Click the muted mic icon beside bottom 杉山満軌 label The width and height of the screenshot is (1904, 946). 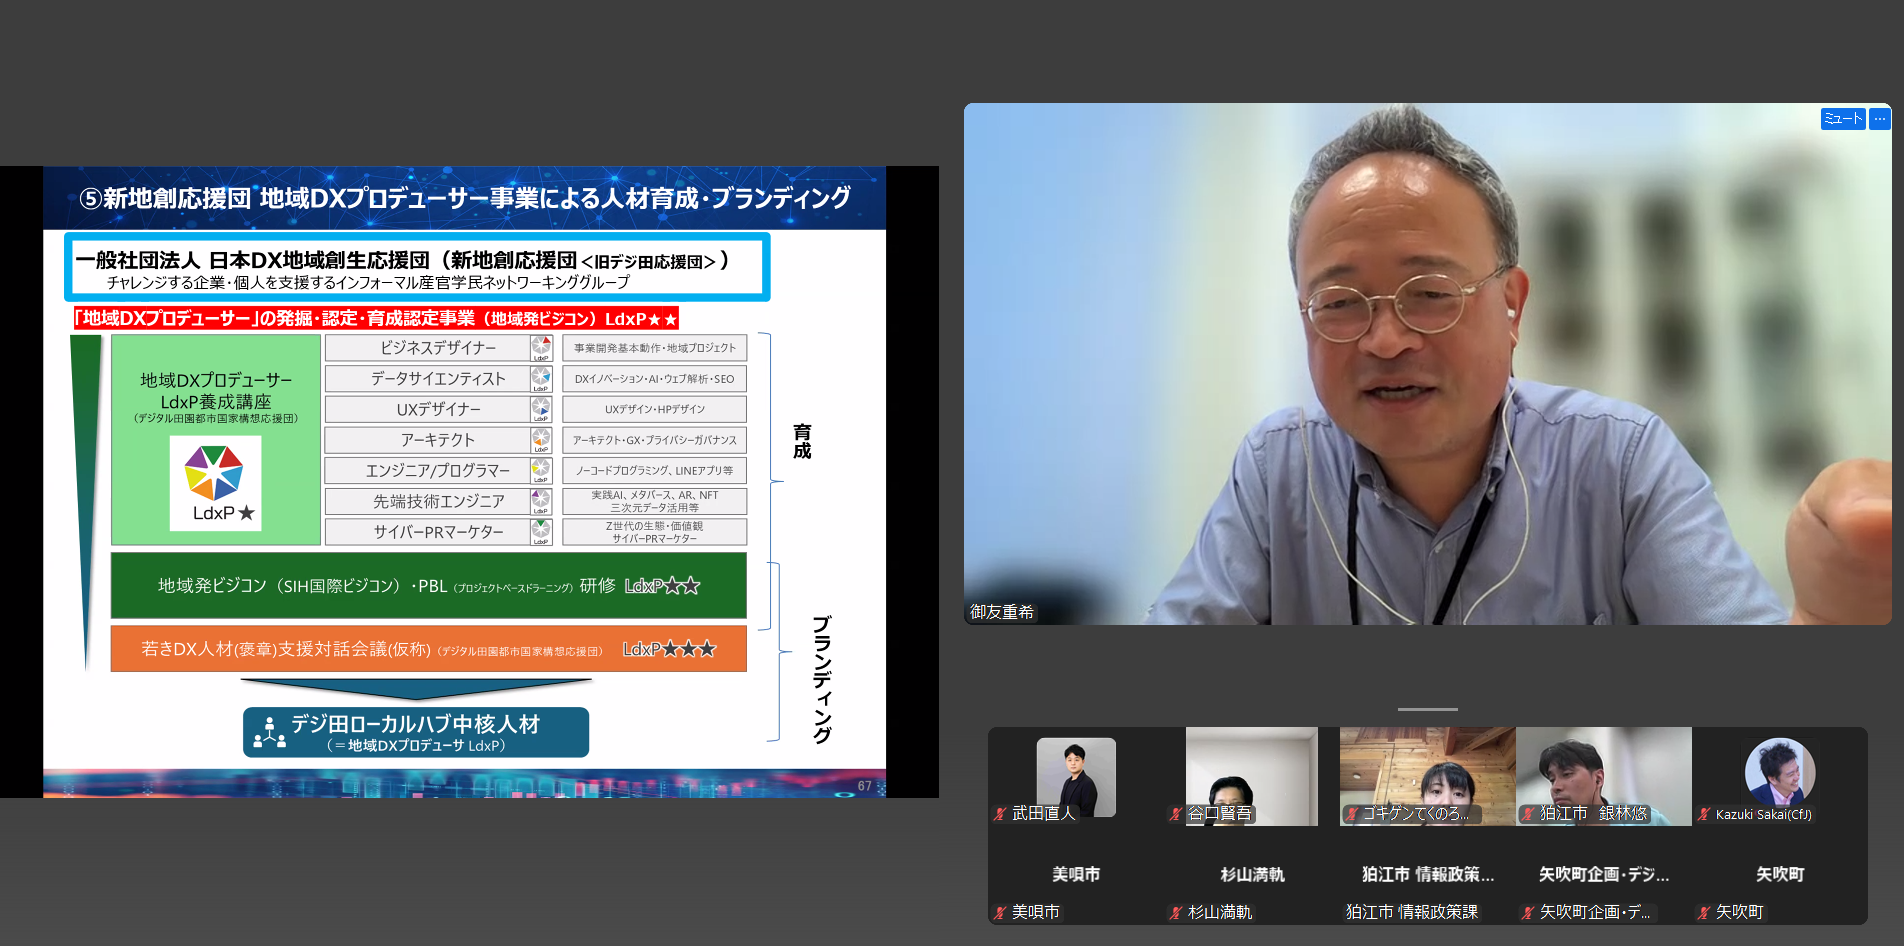click(1175, 912)
